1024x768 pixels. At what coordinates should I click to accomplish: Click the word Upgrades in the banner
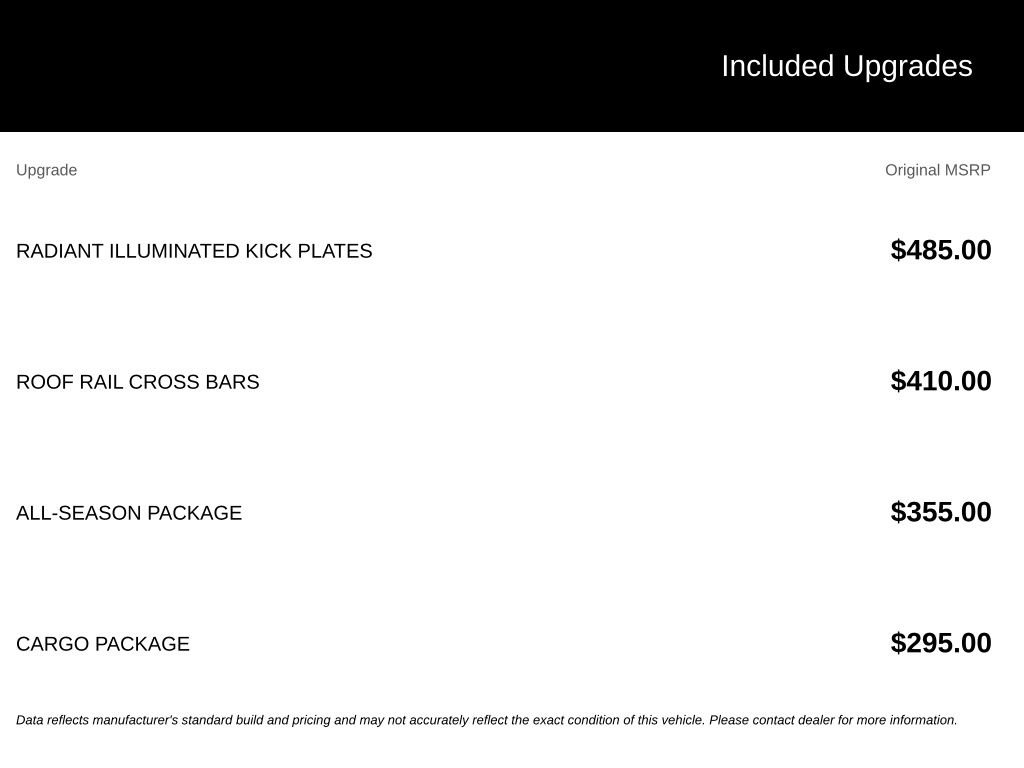point(908,67)
